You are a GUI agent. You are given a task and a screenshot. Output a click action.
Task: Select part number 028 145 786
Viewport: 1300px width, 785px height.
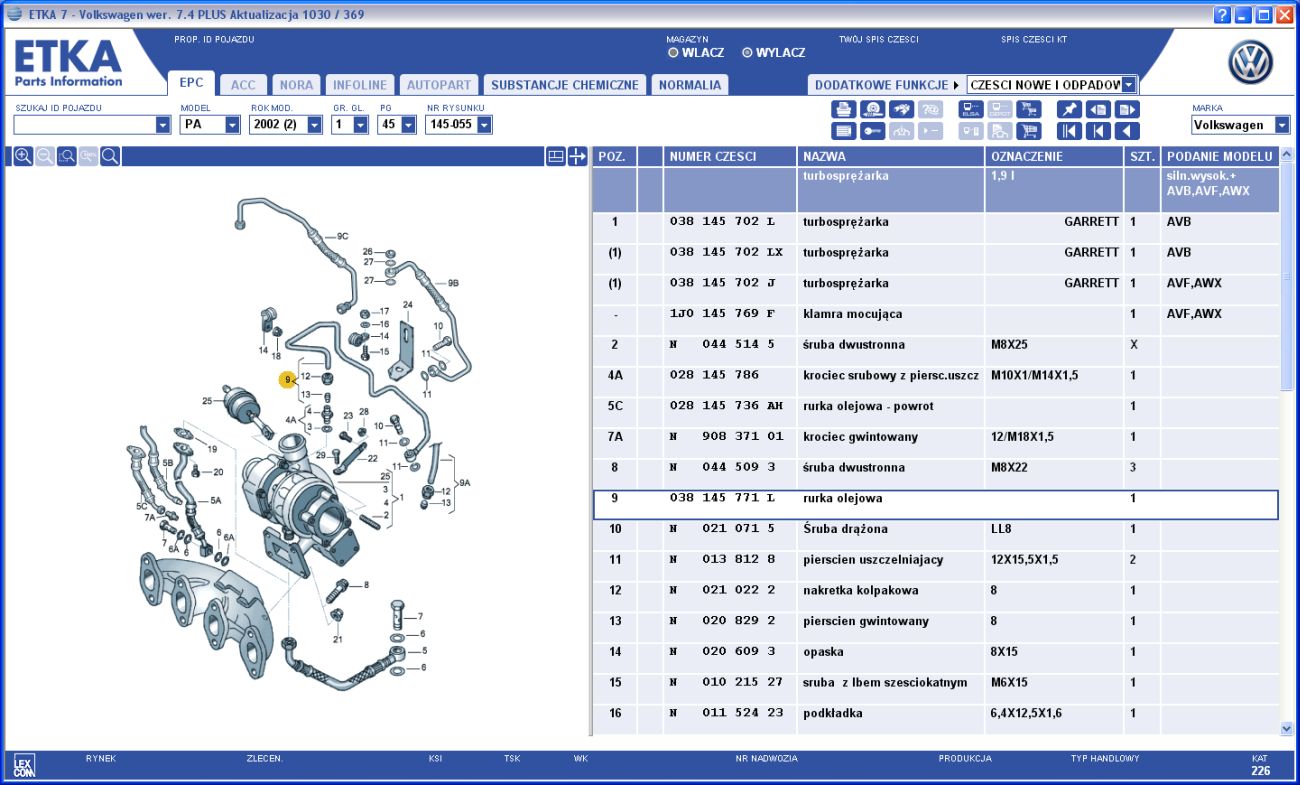click(714, 376)
